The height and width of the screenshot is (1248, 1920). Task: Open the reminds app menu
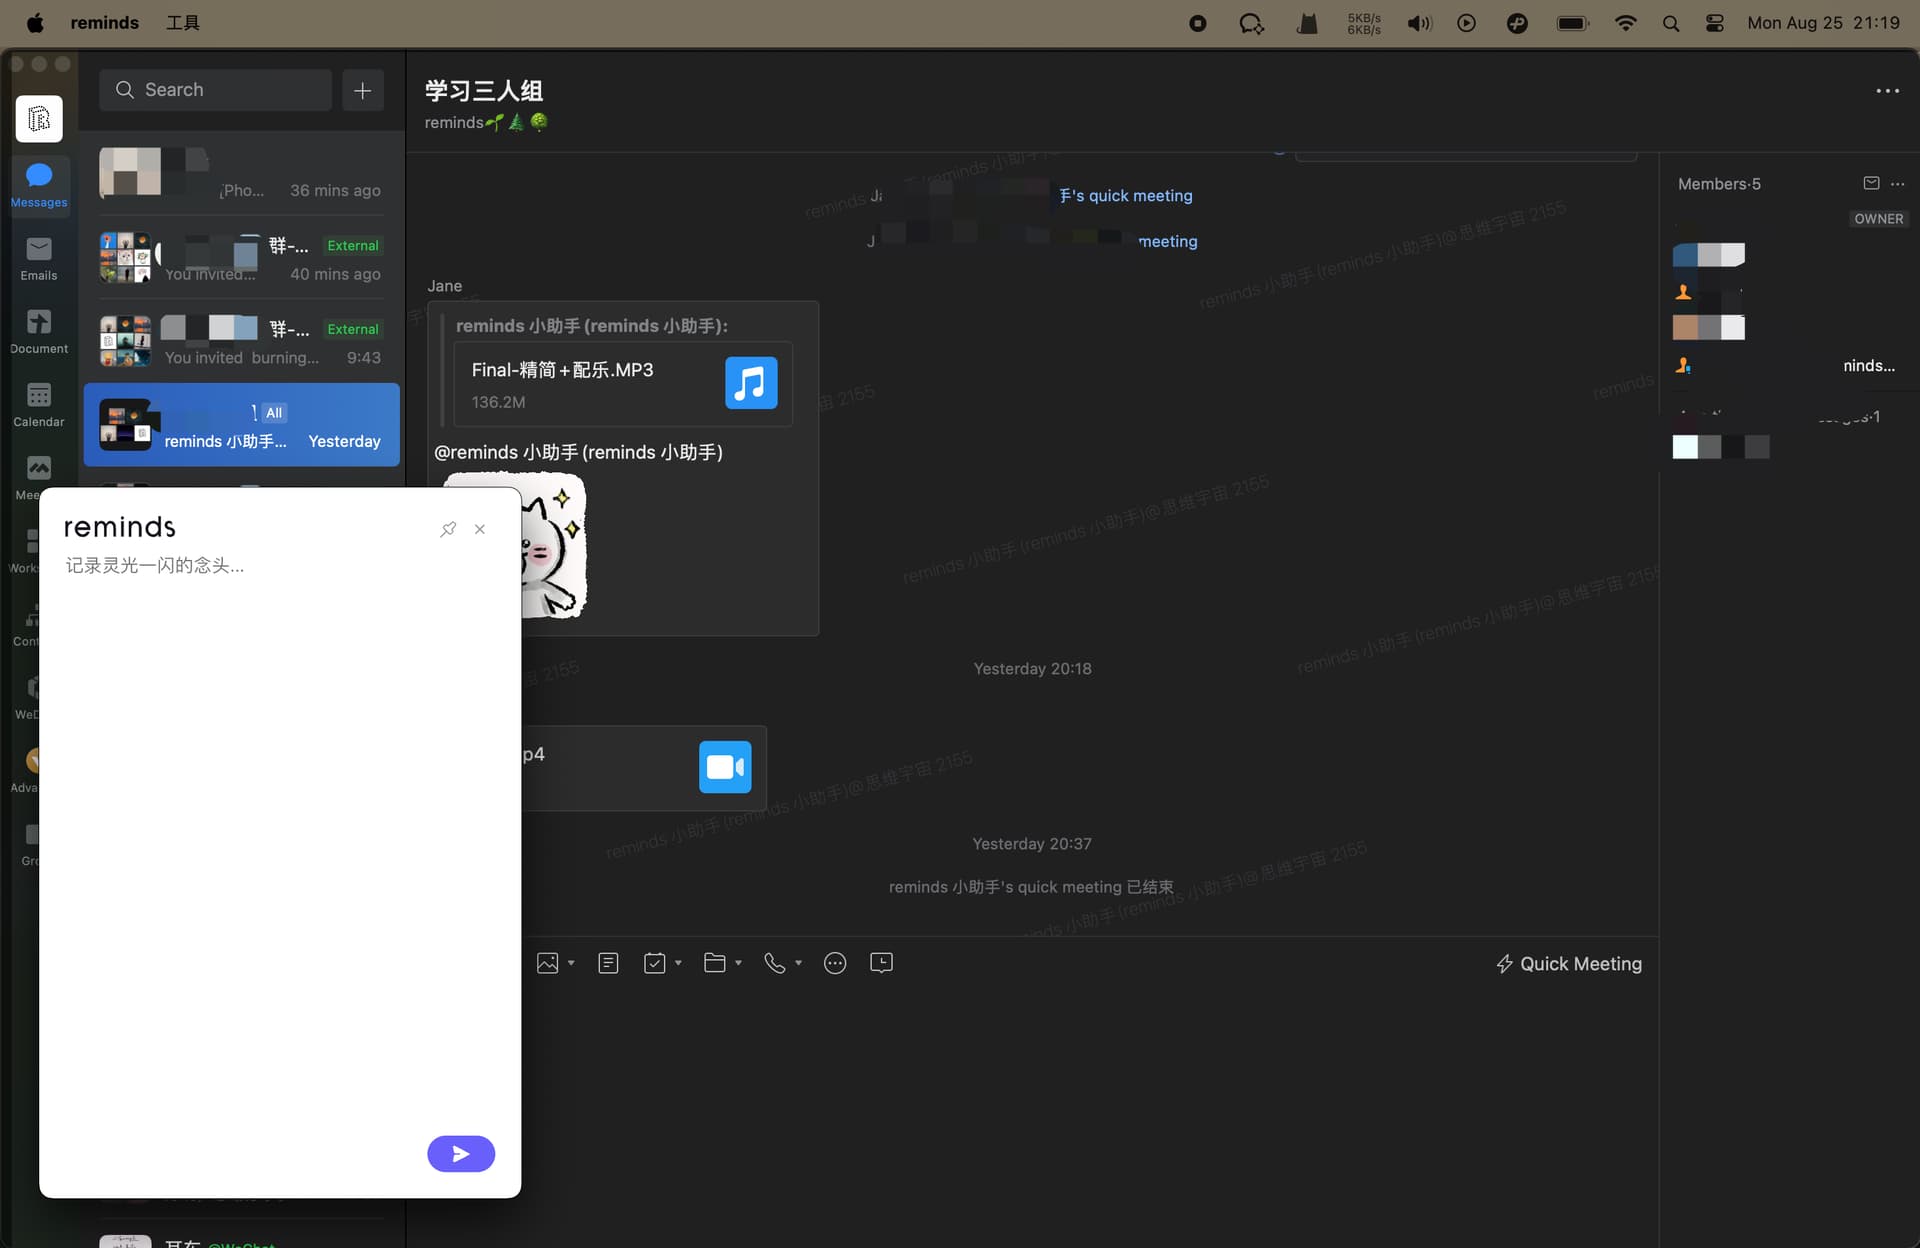click(104, 22)
